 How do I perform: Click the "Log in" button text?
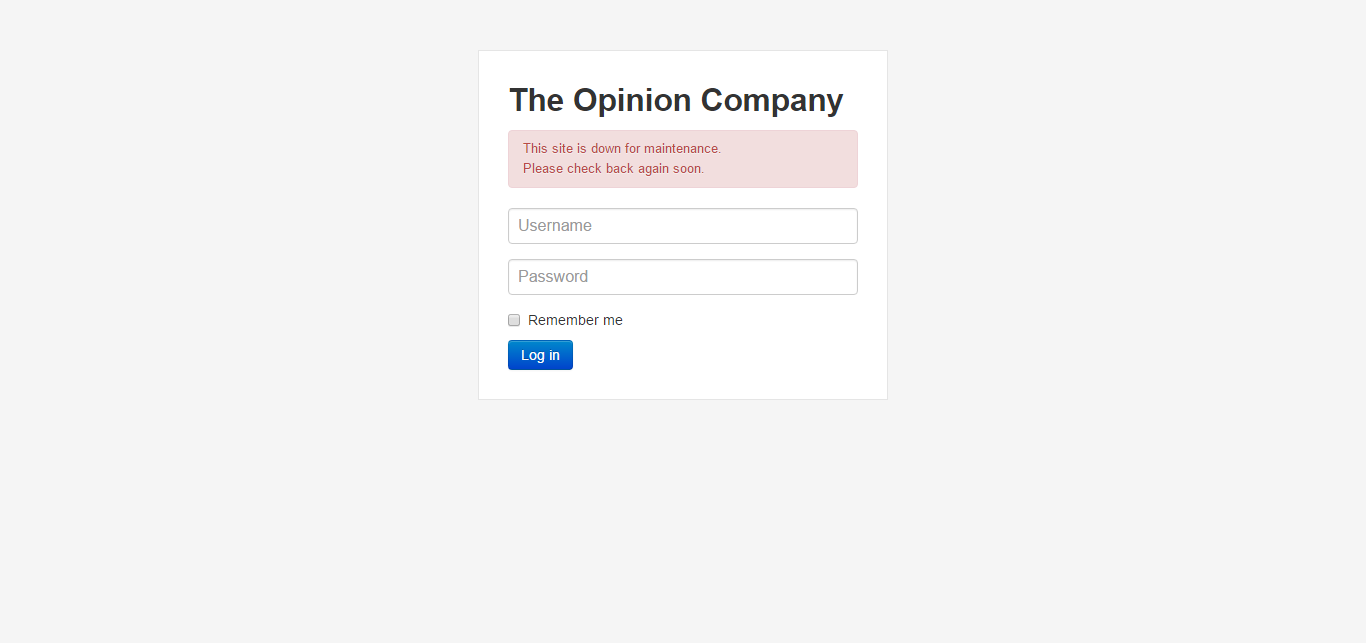tap(540, 355)
